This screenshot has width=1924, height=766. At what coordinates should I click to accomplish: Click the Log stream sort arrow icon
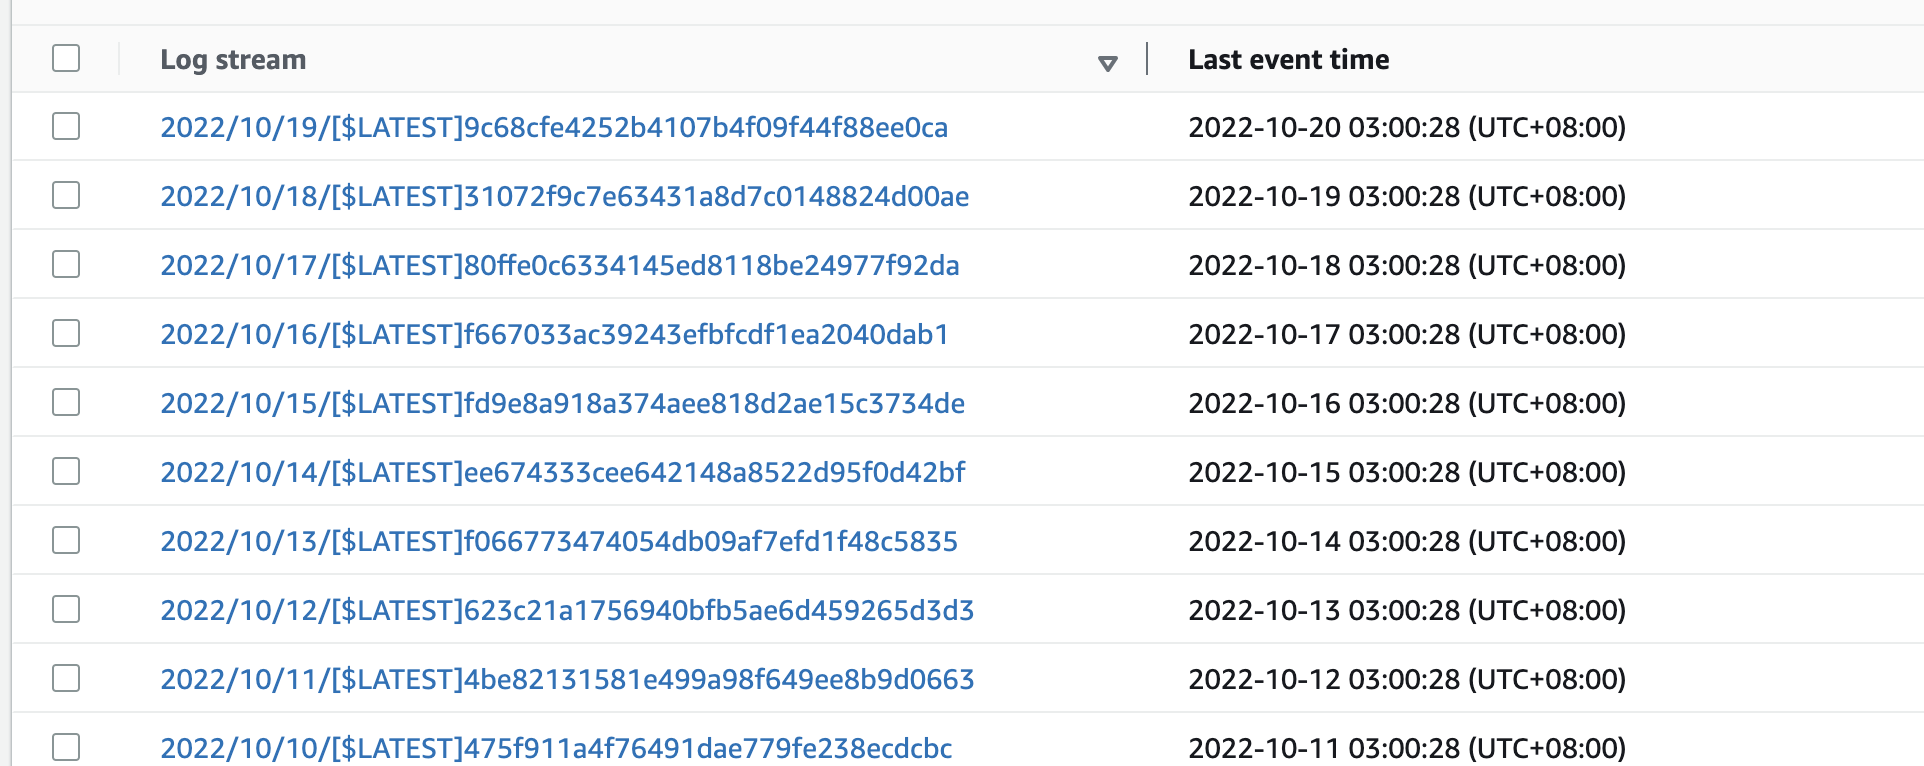1107,63
